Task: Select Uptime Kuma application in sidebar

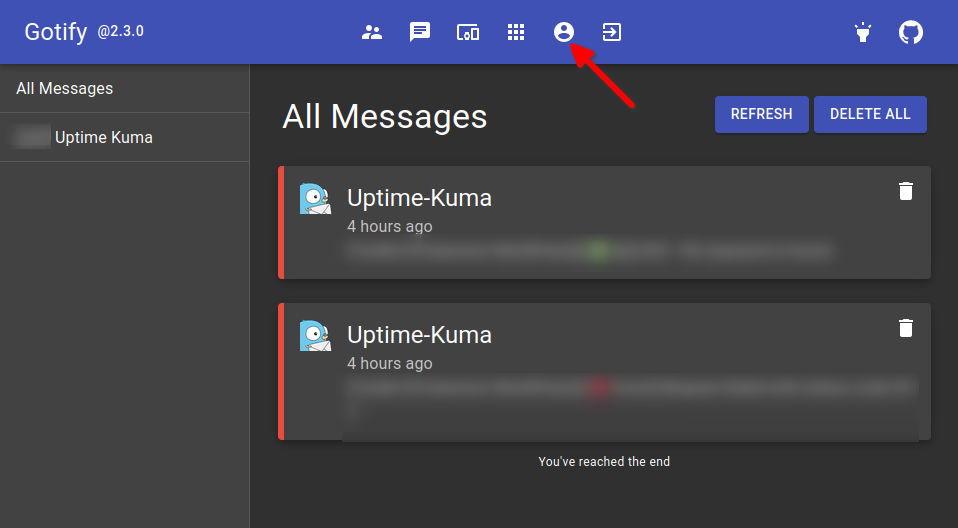Action: (125, 138)
